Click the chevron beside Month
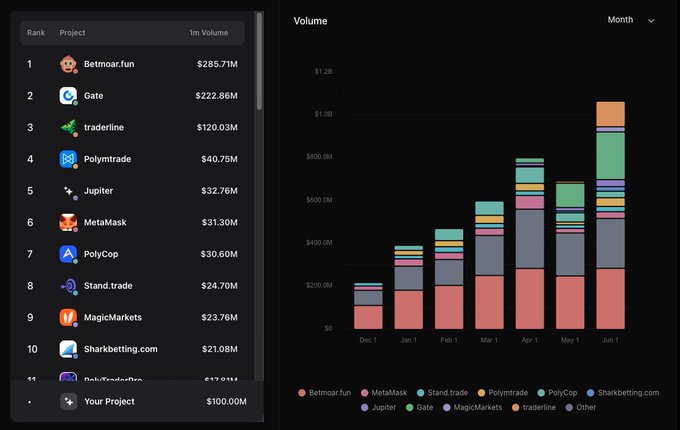The width and height of the screenshot is (680, 430). (x=651, y=20)
